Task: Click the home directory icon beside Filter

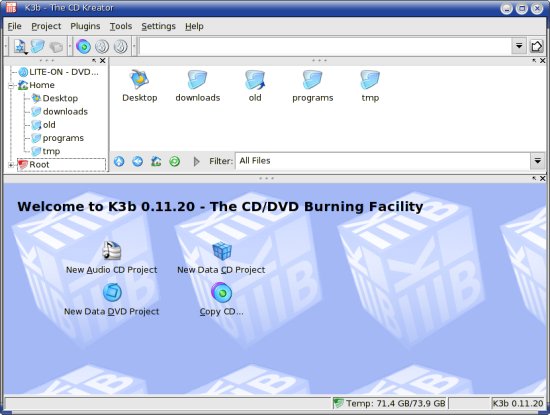Action: click(x=156, y=161)
